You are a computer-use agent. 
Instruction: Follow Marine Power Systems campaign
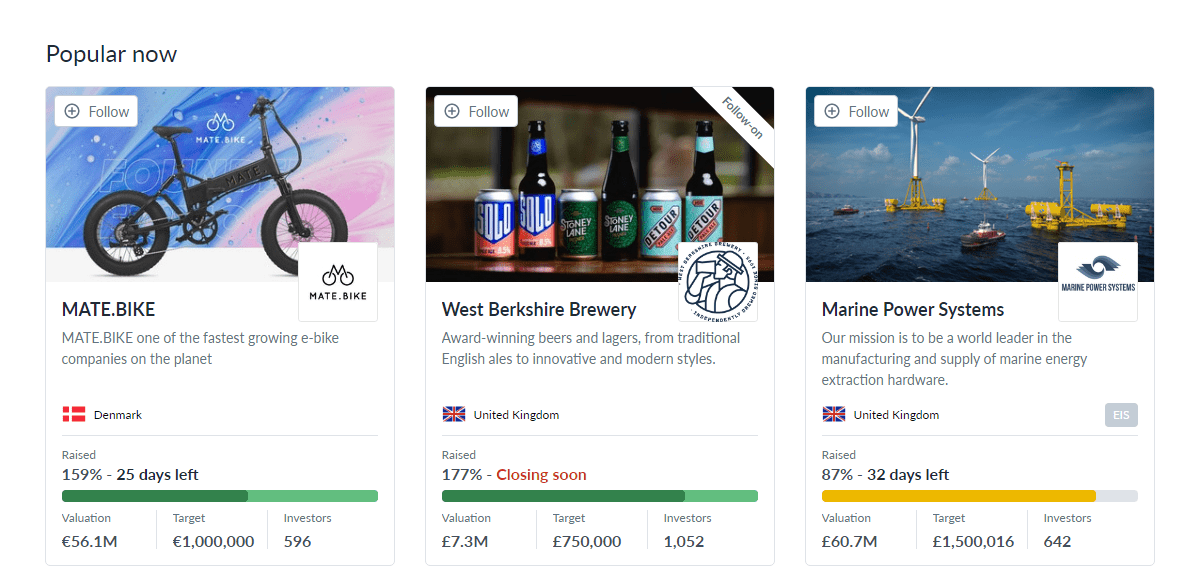point(856,112)
